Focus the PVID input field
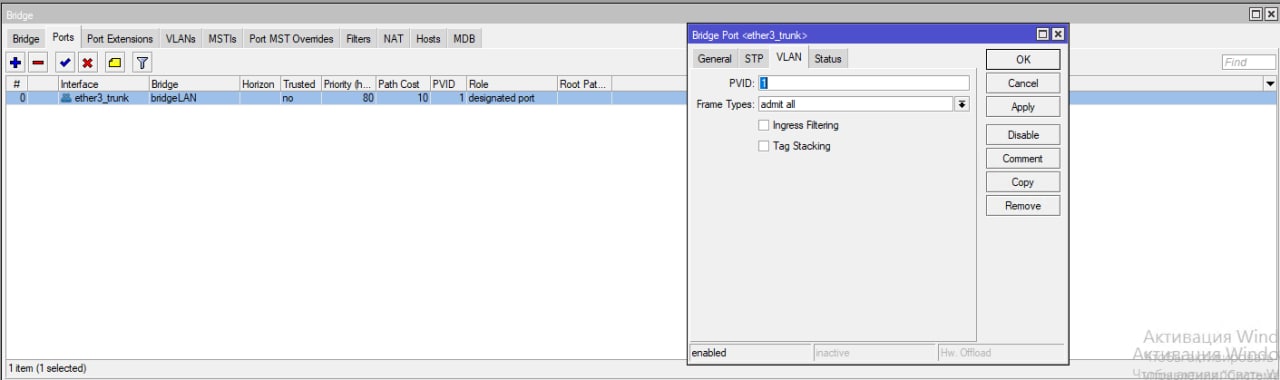The height and width of the screenshot is (380, 1280). click(x=863, y=83)
